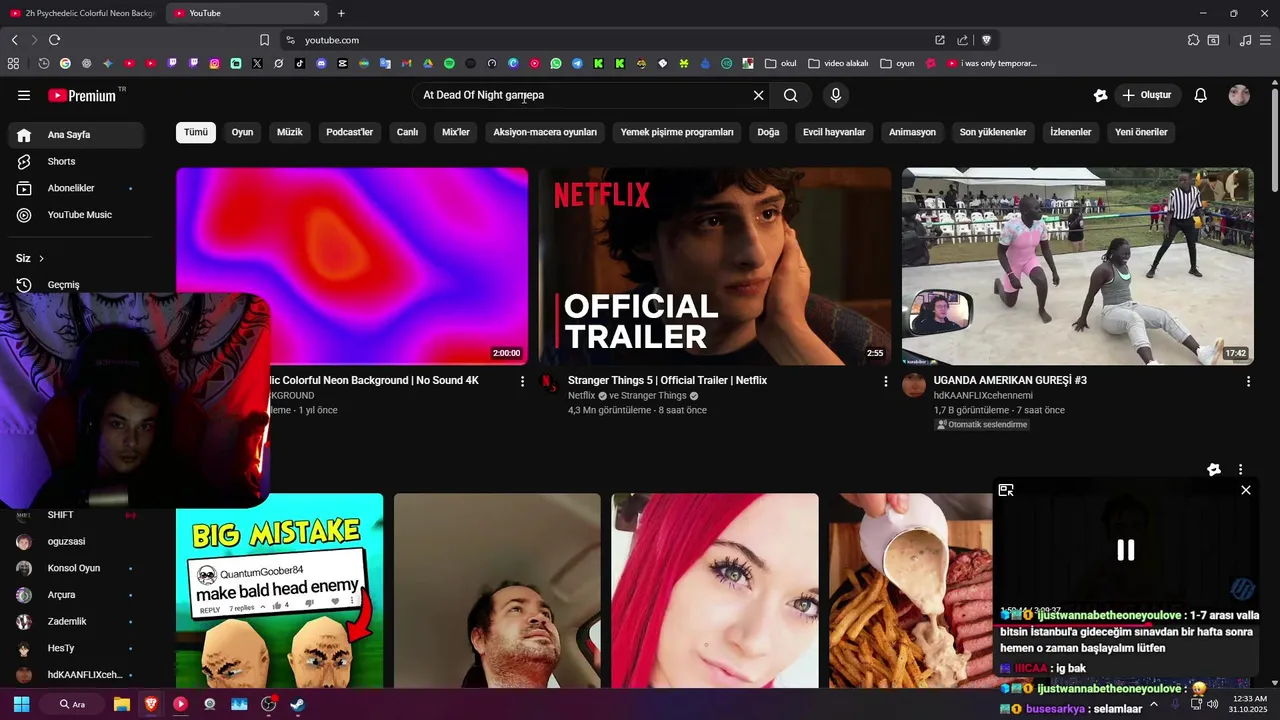Viewport: 1280px width, 720px height.
Task: Pause the miniplayer video
Action: pyautogui.click(x=1126, y=550)
